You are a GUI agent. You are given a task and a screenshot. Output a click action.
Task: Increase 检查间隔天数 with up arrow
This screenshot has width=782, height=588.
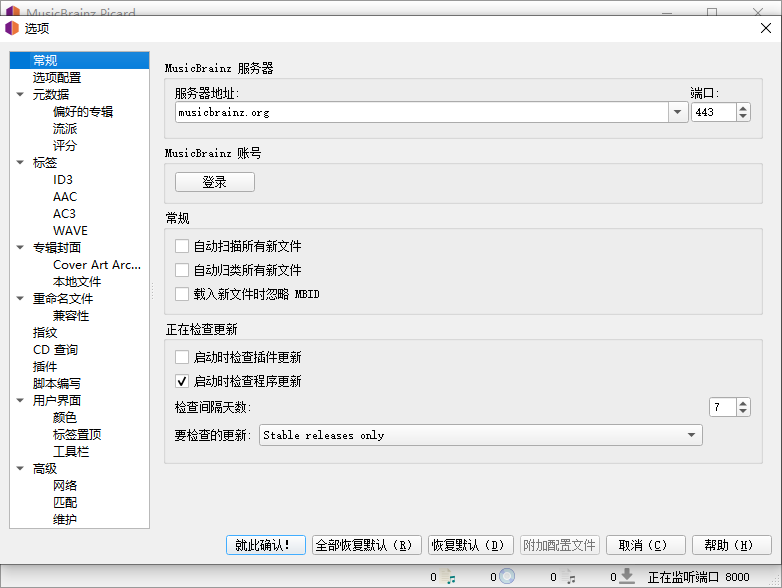743,403
